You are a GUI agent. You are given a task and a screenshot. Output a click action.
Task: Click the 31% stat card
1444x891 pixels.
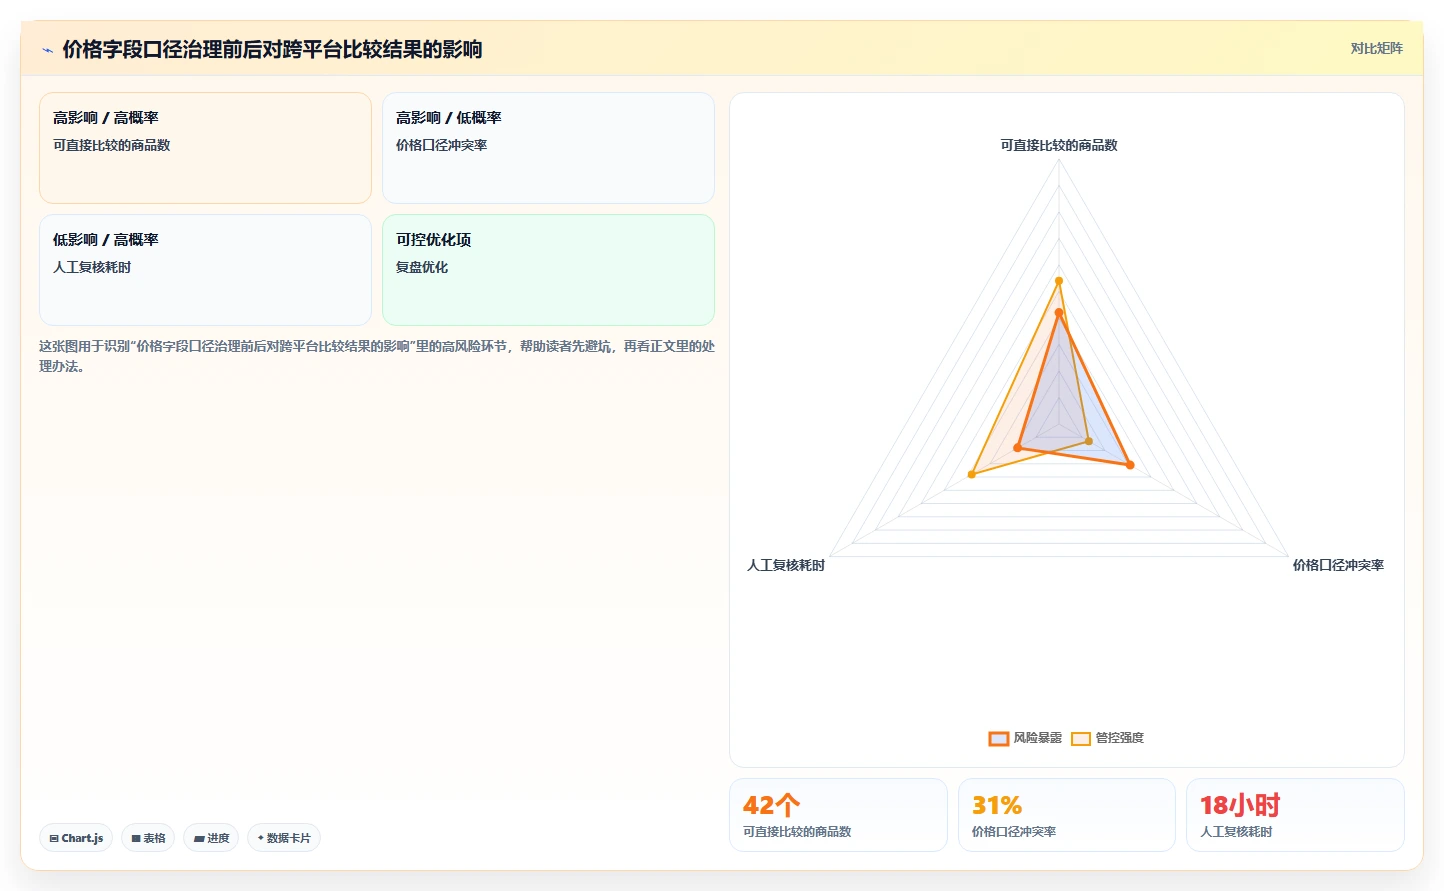point(1066,815)
